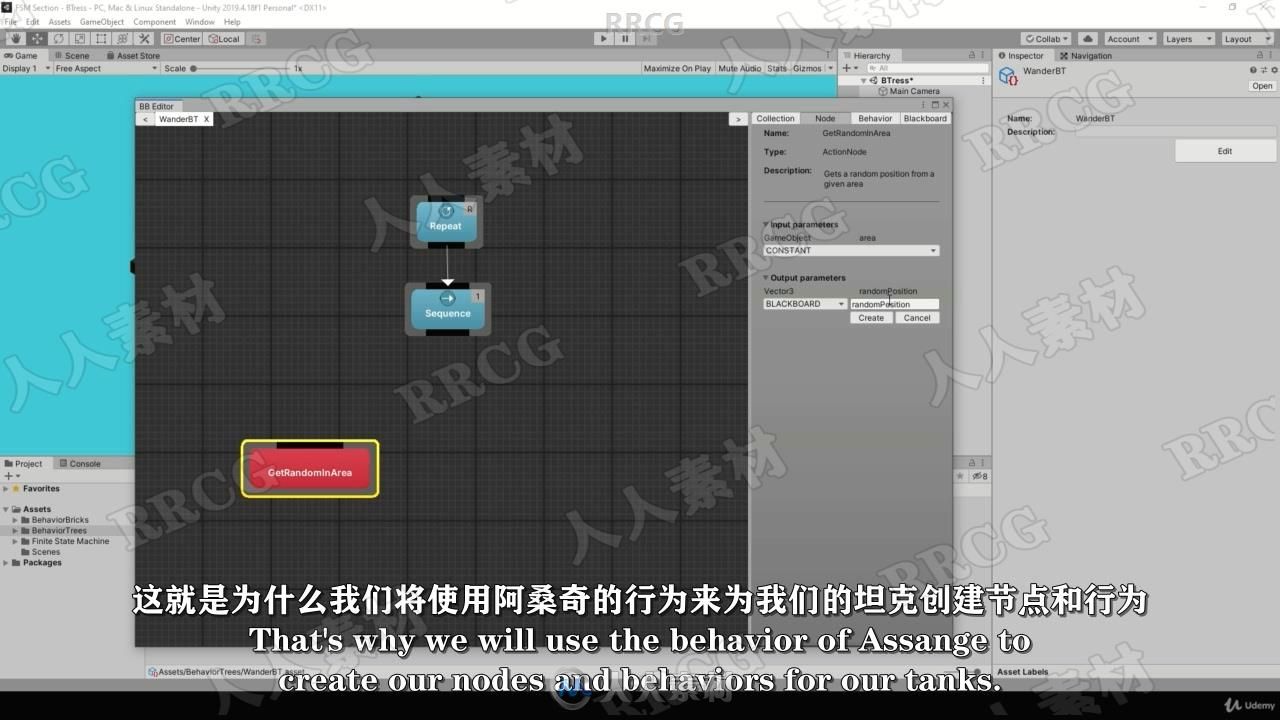Click the left arrow in BB Editor tab bar
Screen dimensions: 1280x720
point(145,119)
